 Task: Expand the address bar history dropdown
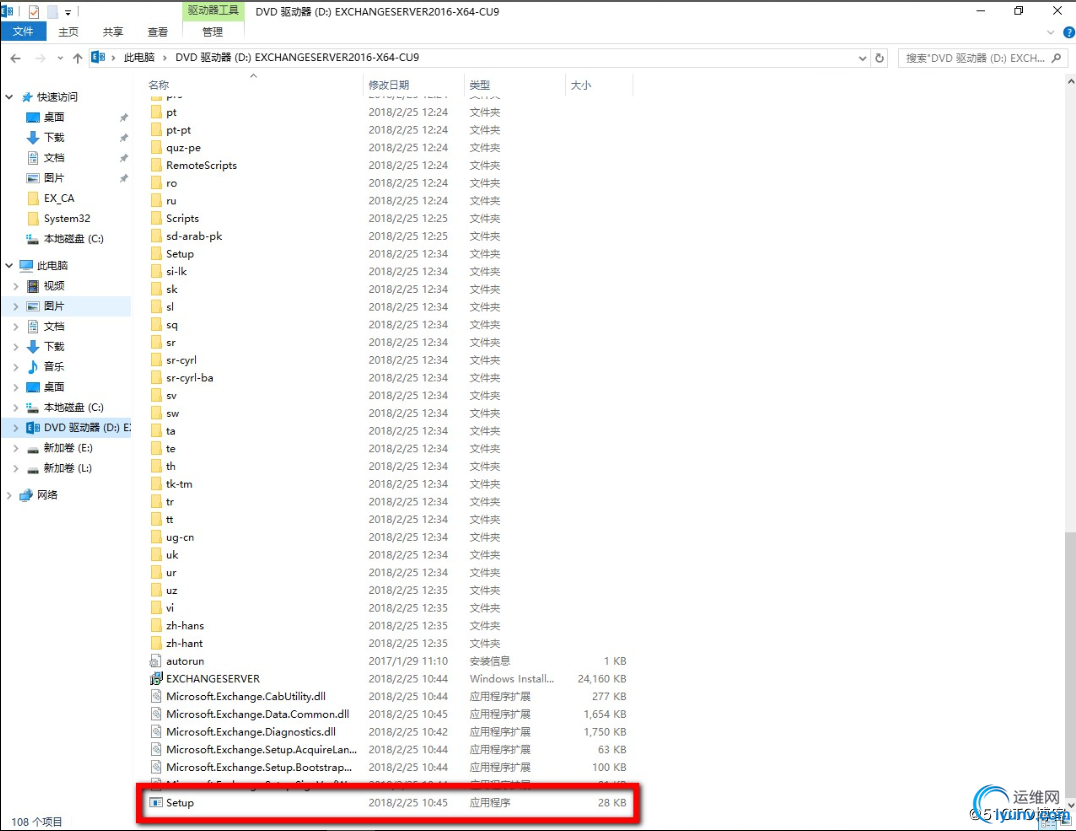pyautogui.click(x=863, y=58)
